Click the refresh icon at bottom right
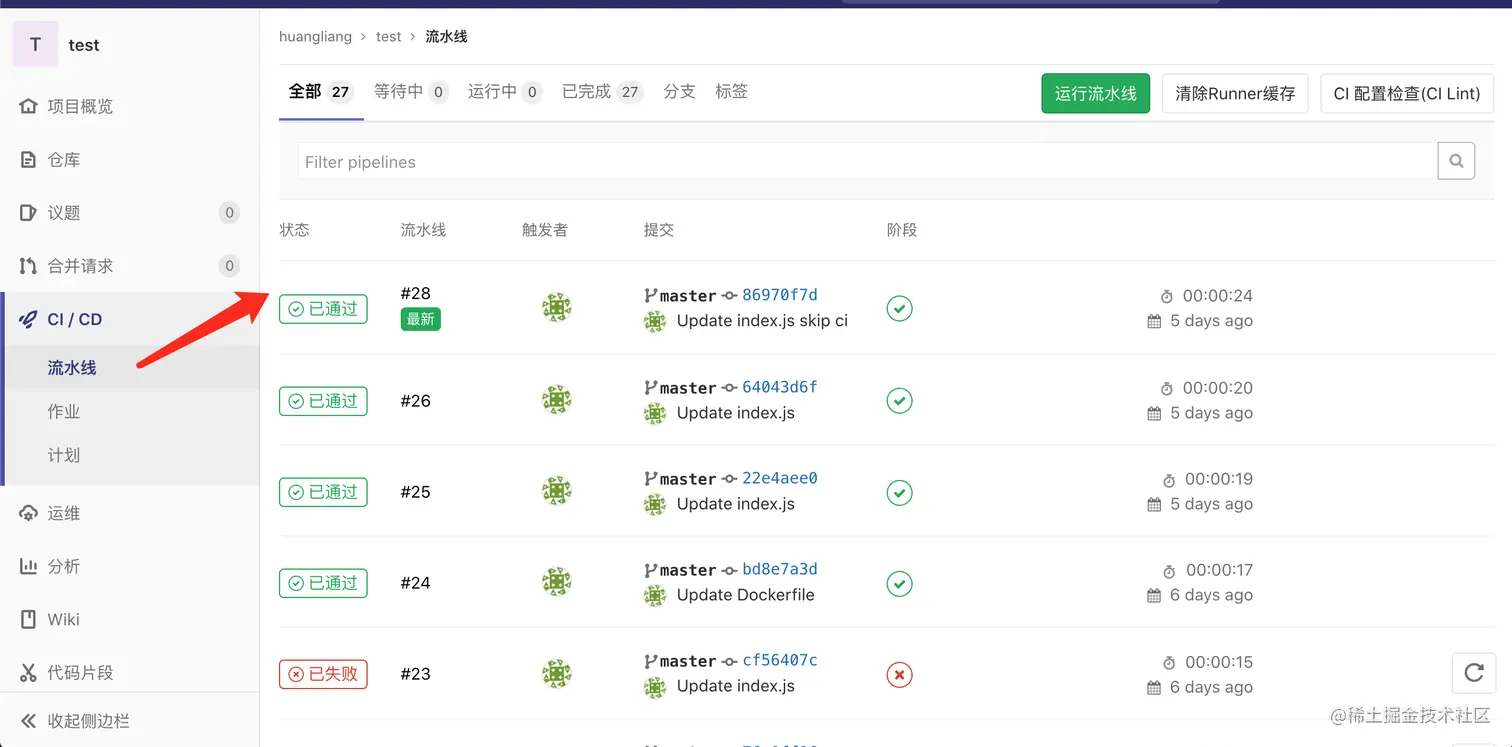 (x=1473, y=672)
